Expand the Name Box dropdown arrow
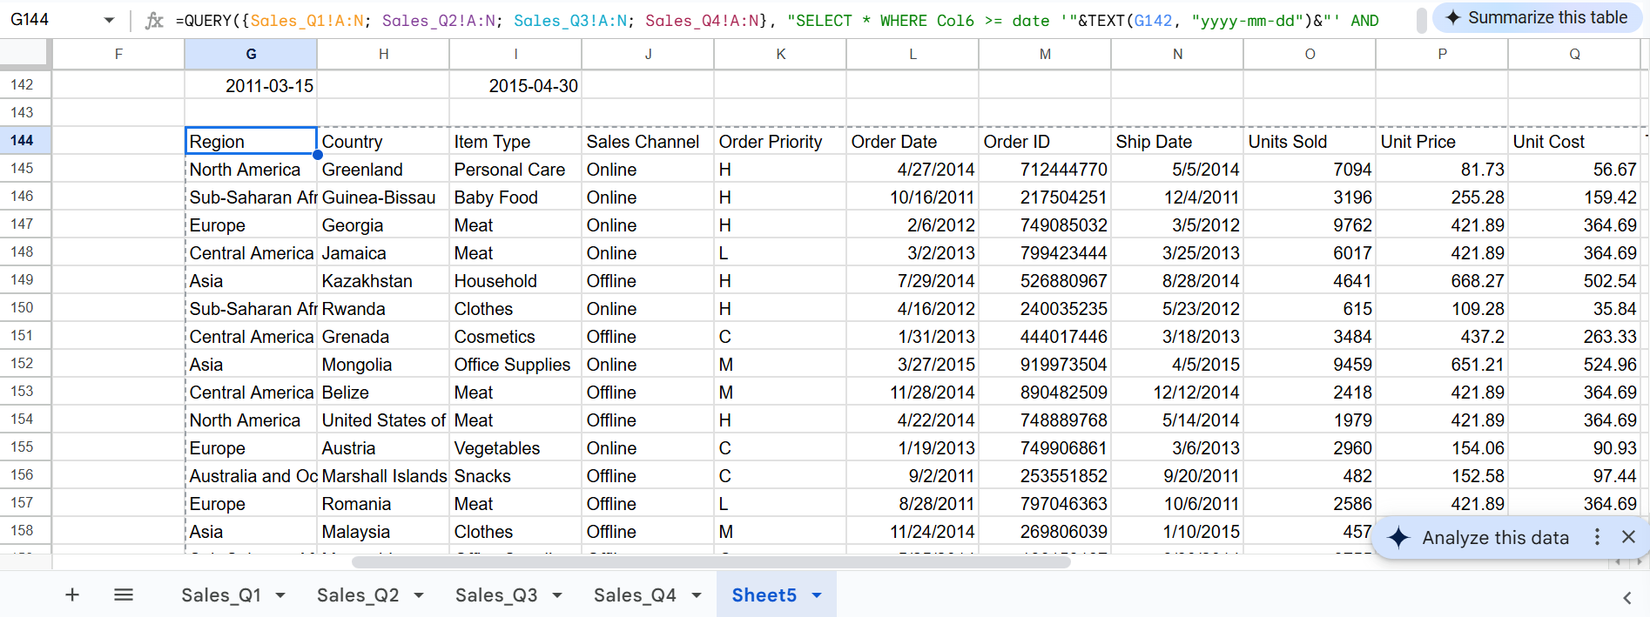Image resolution: width=1650 pixels, height=617 pixels. point(109,20)
